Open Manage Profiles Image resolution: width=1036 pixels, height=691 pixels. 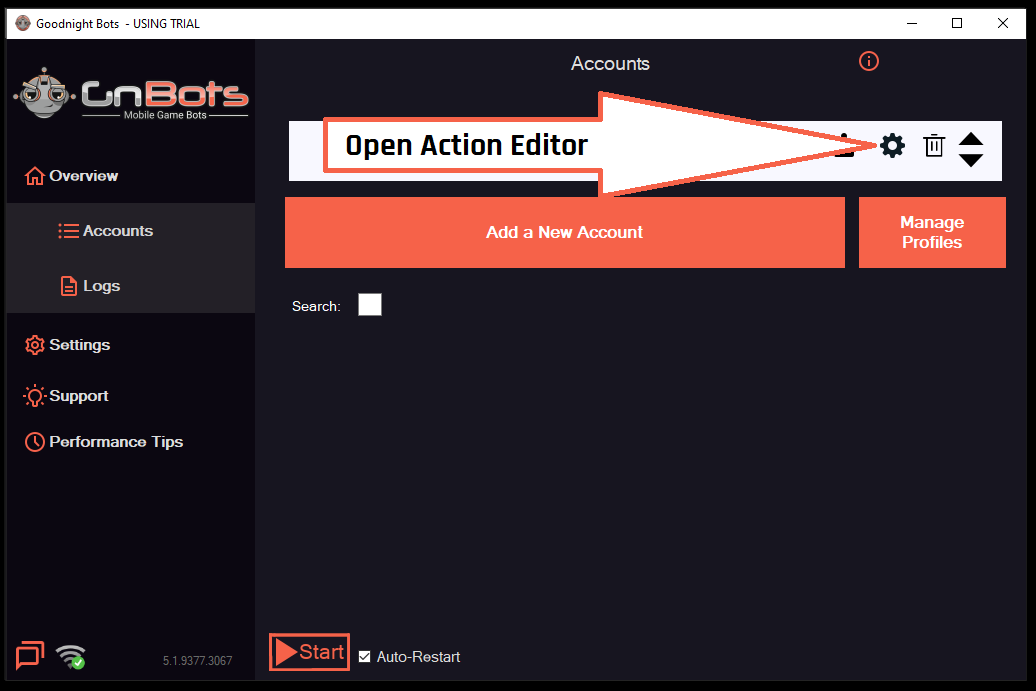click(x=931, y=232)
